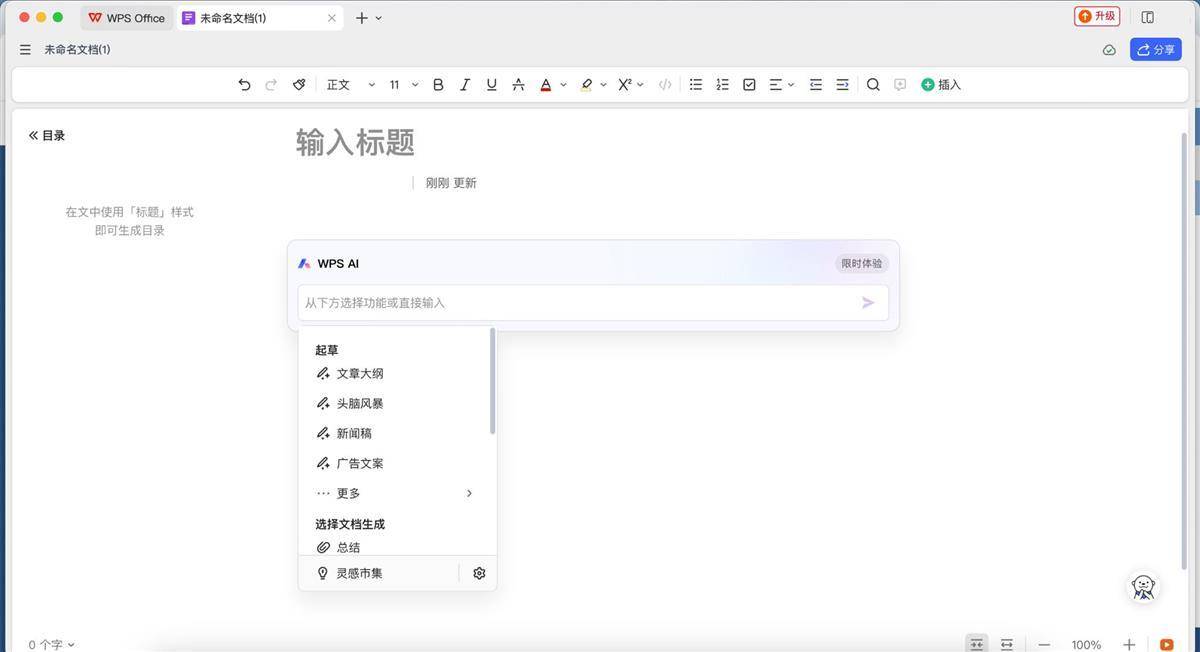Open the WPS assistant mascot icon
Screen dimensions: 1200x652
coord(1144,587)
